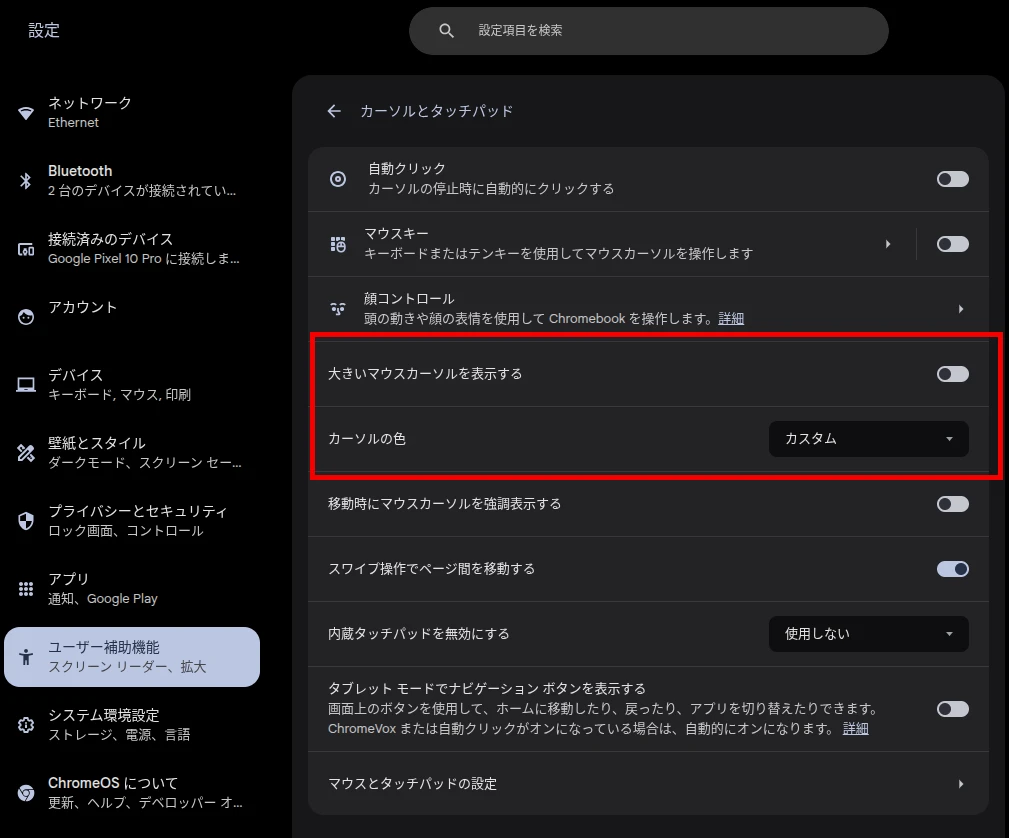Turn on 移動時にマウスカーソルを強調表示する
Image resolution: width=1009 pixels, height=838 pixels.
951,504
